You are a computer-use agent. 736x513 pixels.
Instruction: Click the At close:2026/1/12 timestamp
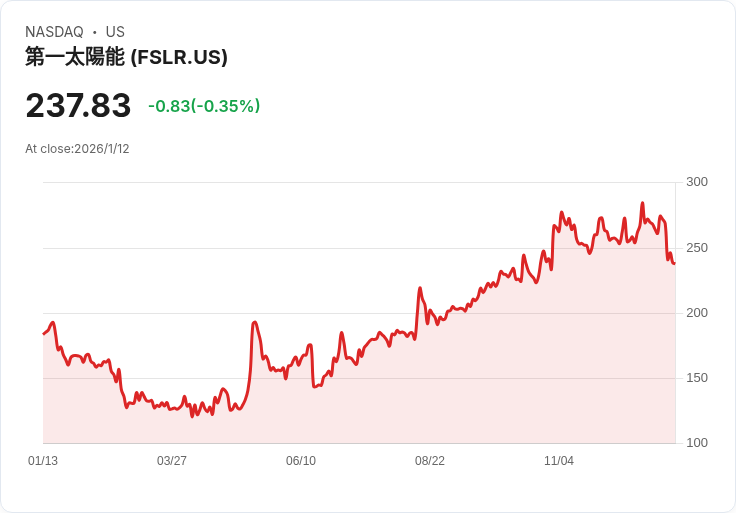click(77, 149)
